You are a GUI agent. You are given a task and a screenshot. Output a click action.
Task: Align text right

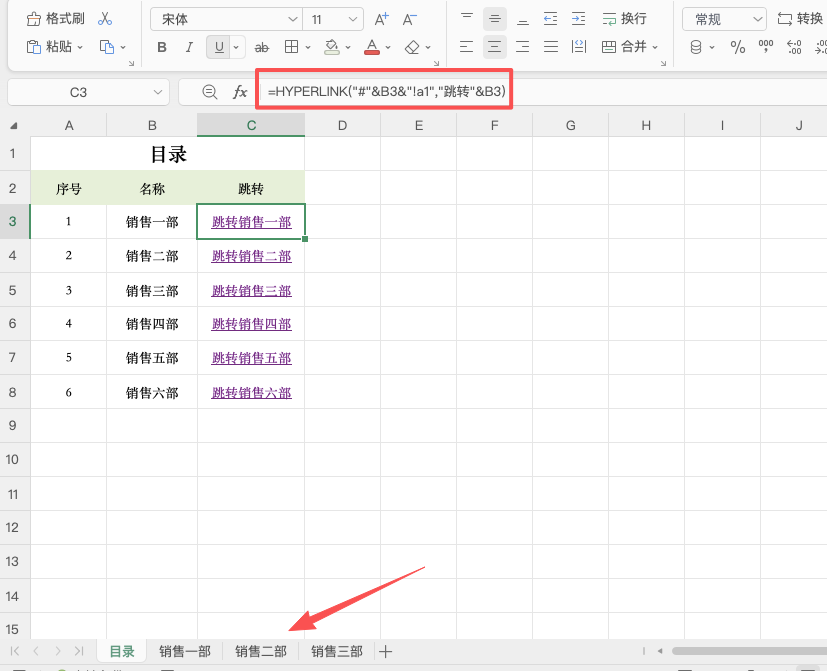pyautogui.click(x=523, y=47)
